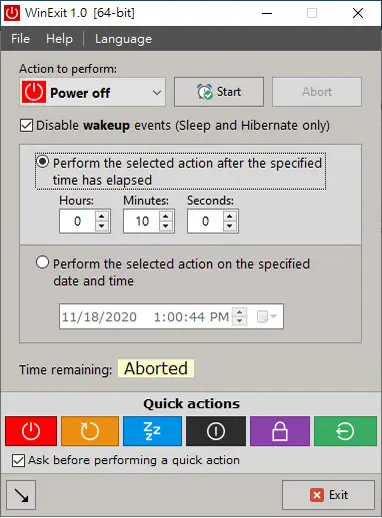The width and height of the screenshot is (382, 518).
Task: Increase the Minutes value with up arrow
Action: point(166,216)
